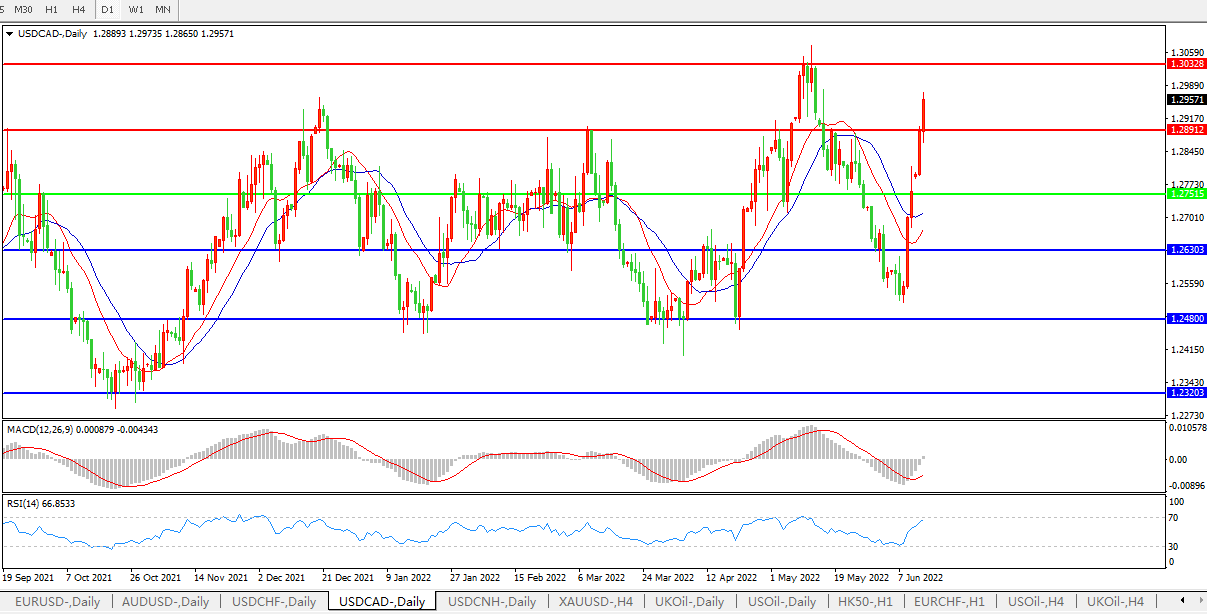The image size is (1207, 614).
Task: Select the red 1.30328 price level label
Action: click(1185, 63)
